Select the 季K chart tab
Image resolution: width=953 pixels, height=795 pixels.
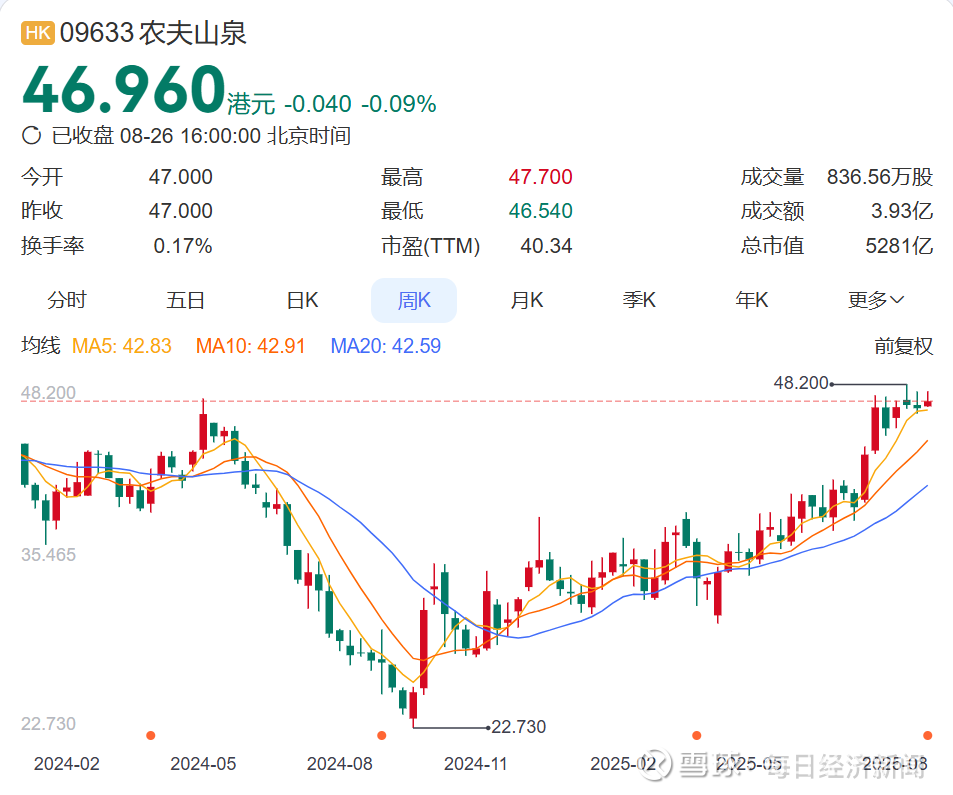pyautogui.click(x=639, y=300)
